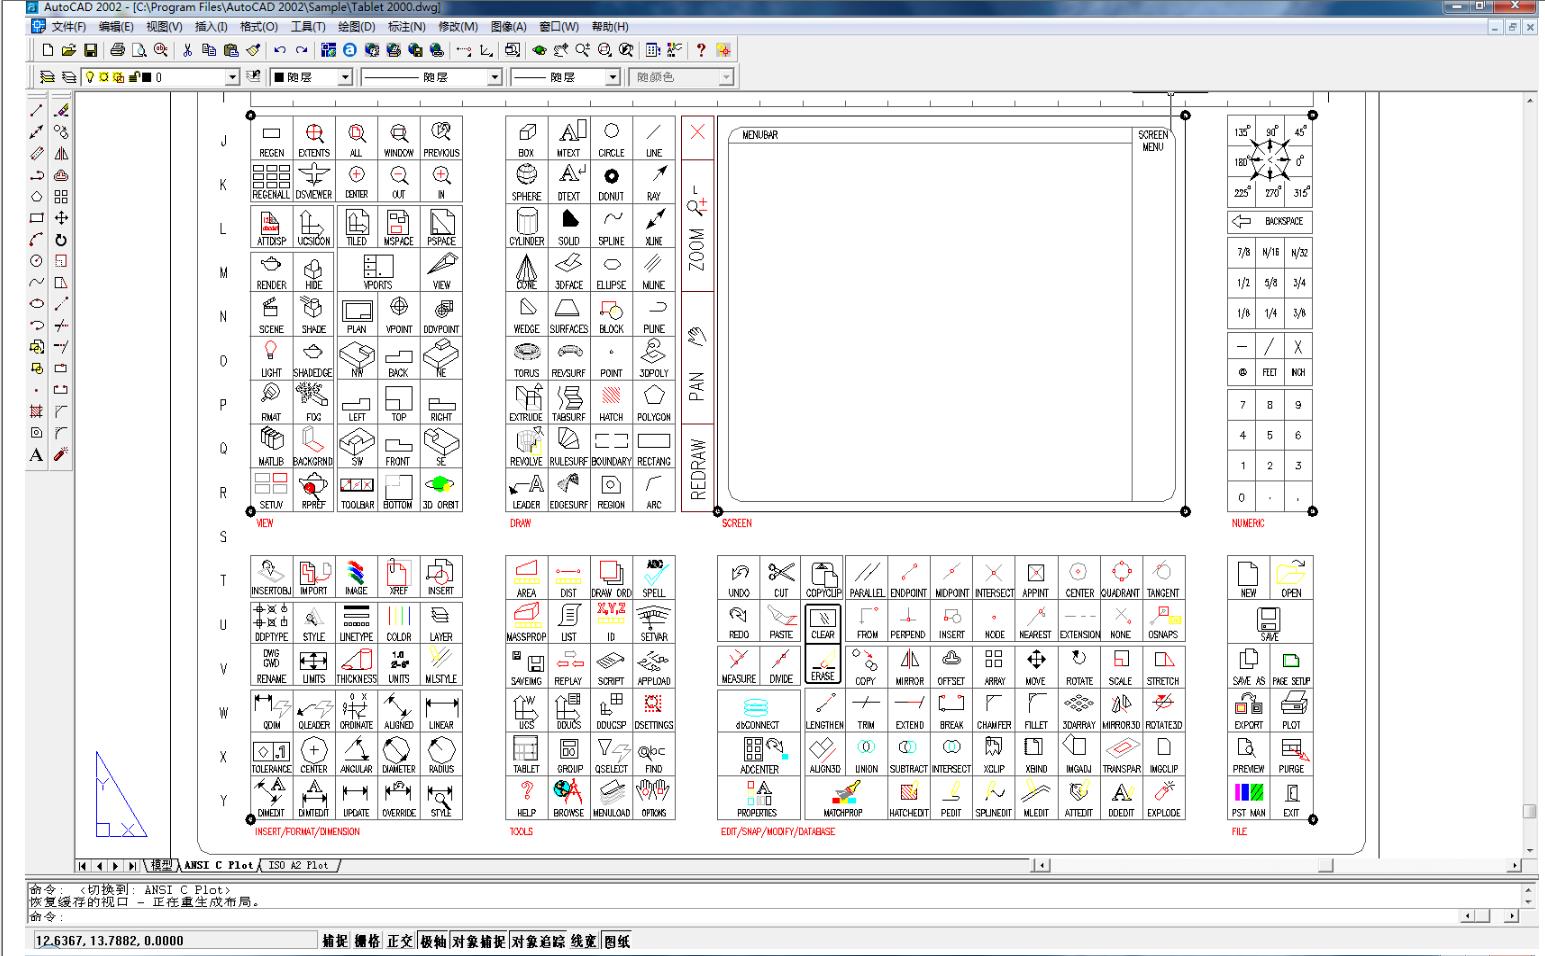Image resolution: width=1545 pixels, height=956 pixels.
Task: Toggle 线宽 lineweight display in status bar
Action: pyautogui.click(x=584, y=941)
